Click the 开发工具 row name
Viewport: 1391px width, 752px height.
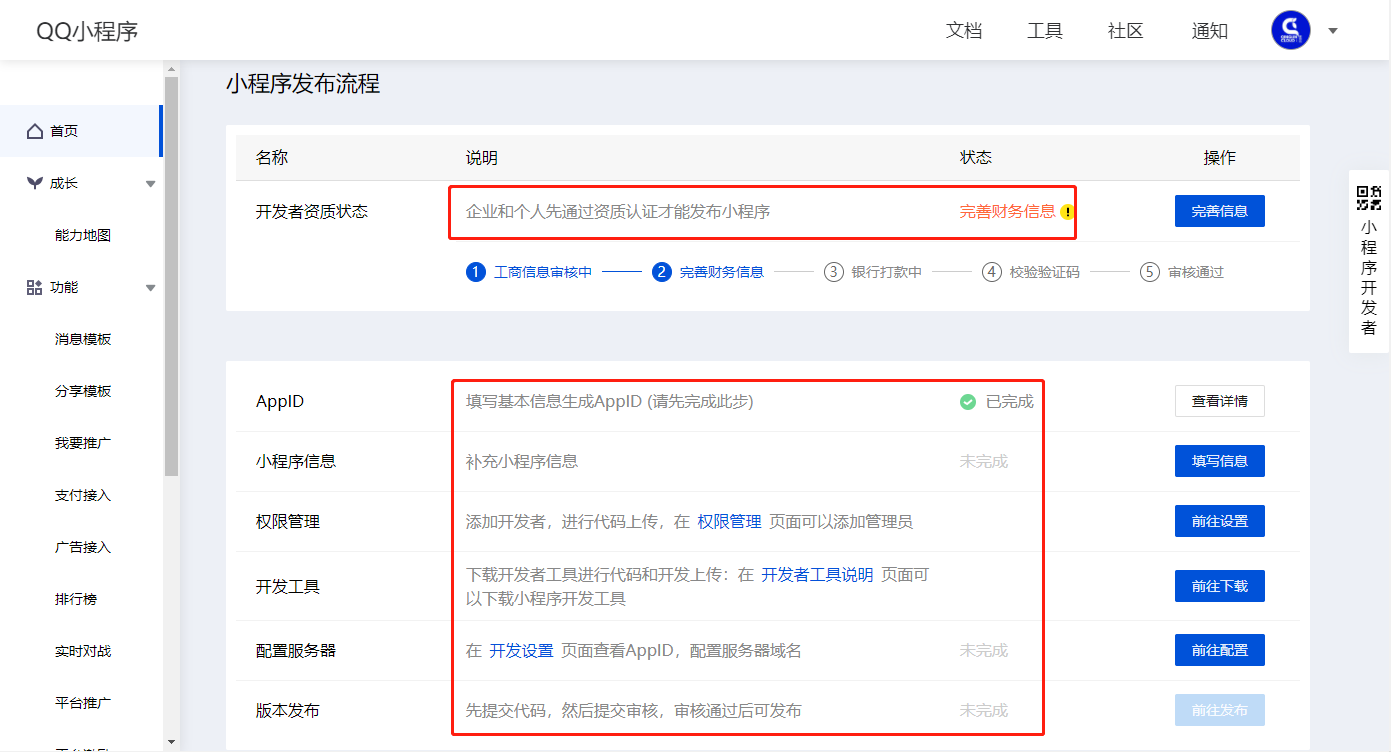tap(288, 586)
